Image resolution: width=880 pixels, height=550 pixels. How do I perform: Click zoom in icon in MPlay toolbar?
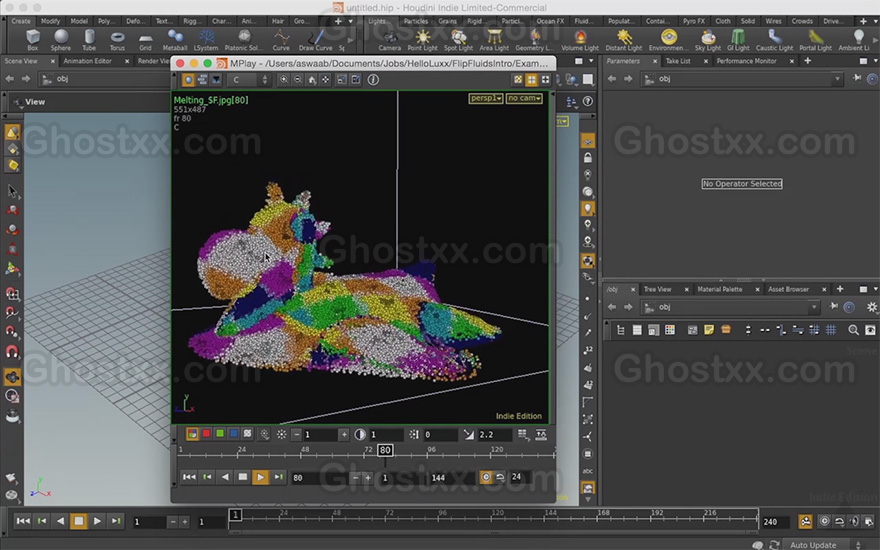pyautogui.click(x=284, y=80)
